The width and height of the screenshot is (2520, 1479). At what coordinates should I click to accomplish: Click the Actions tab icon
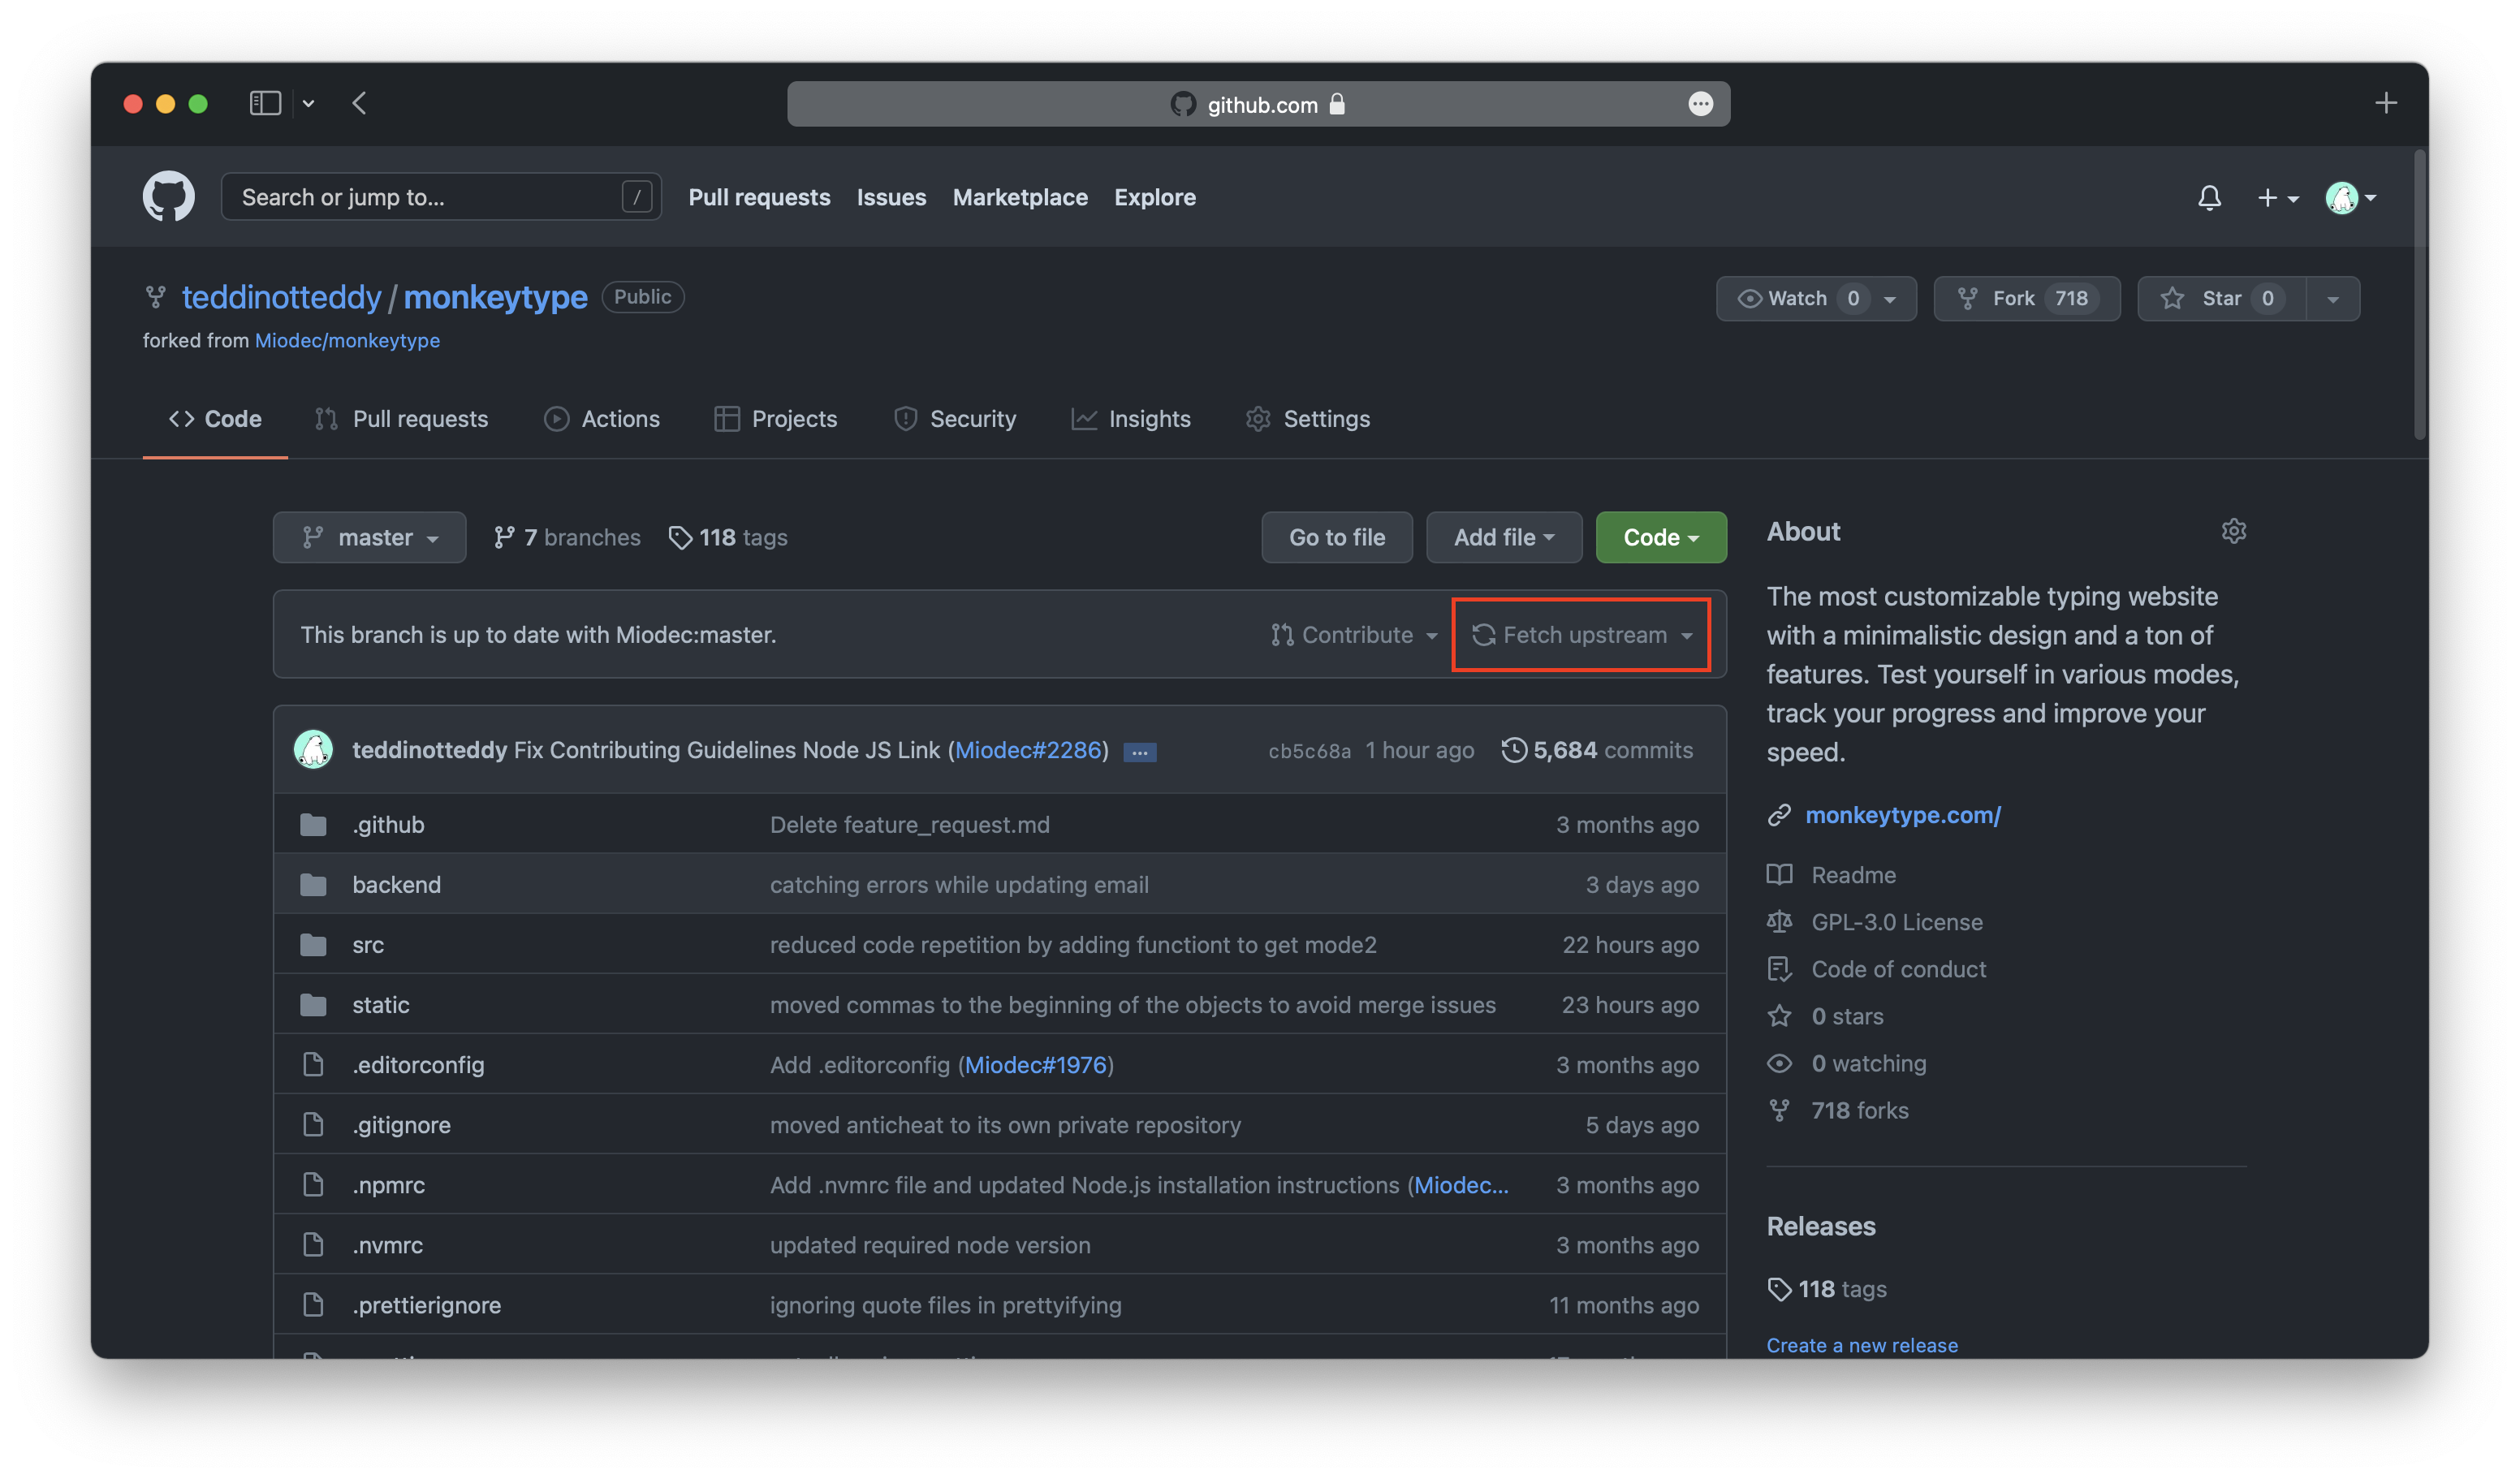pyautogui.click(x=556, y=419)
